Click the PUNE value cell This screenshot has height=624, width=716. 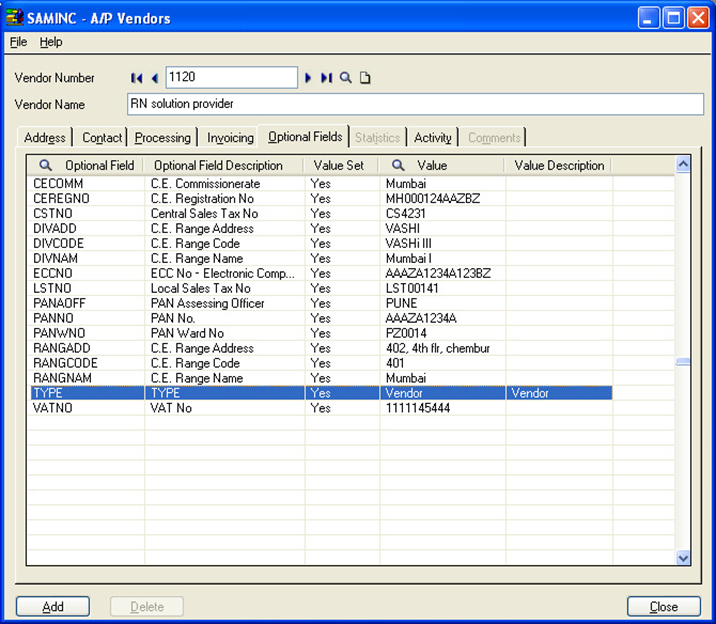[442, 303]
